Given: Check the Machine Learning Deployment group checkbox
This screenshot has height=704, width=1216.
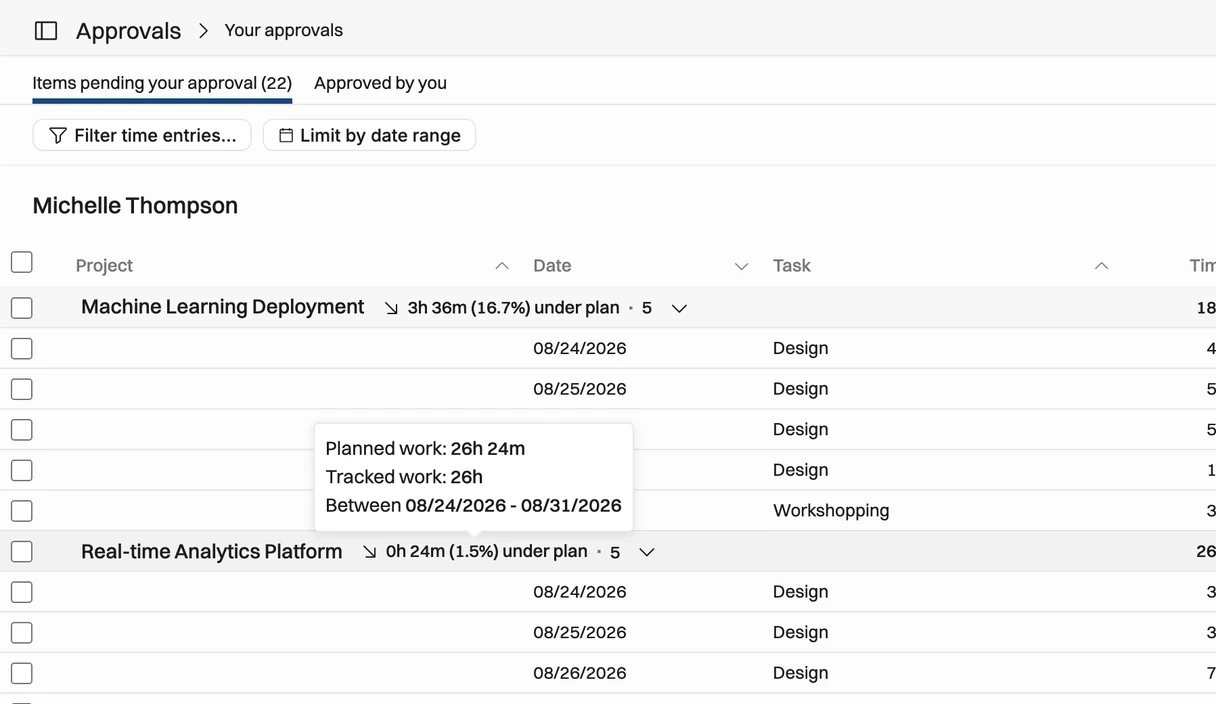Looking at the screenshot, I should [22, 308].
